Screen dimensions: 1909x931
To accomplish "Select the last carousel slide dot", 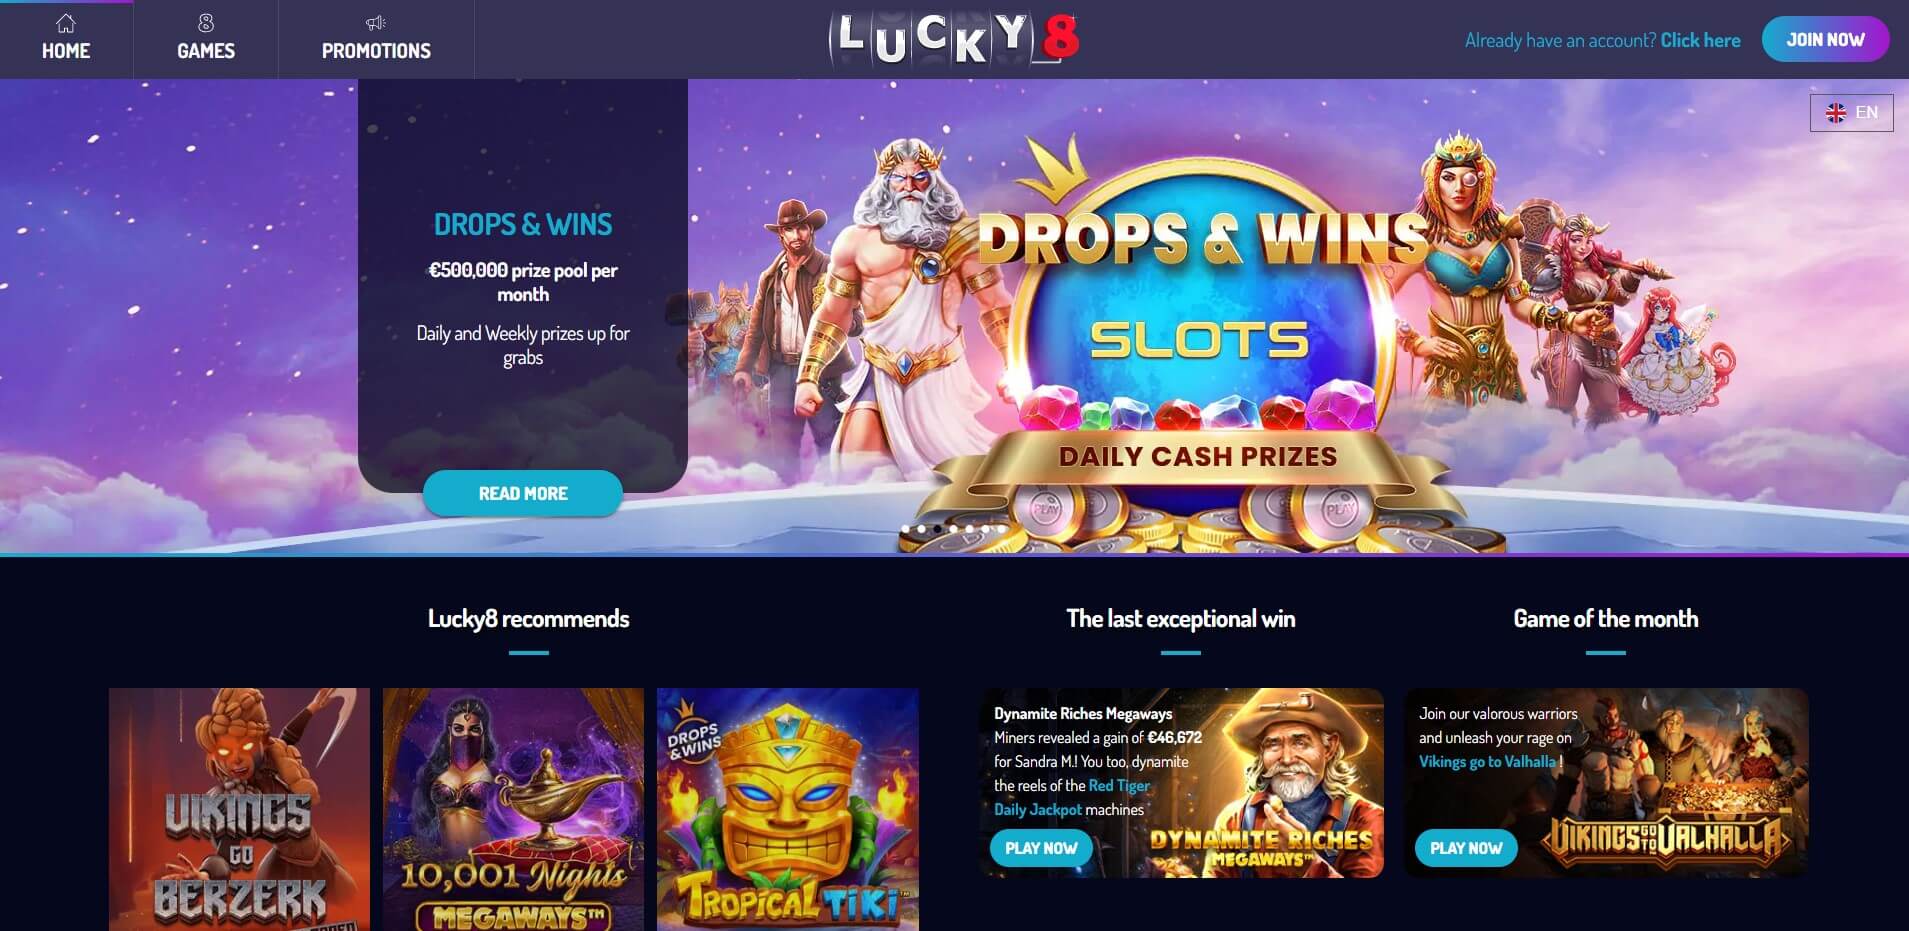I will (1001, 529).
